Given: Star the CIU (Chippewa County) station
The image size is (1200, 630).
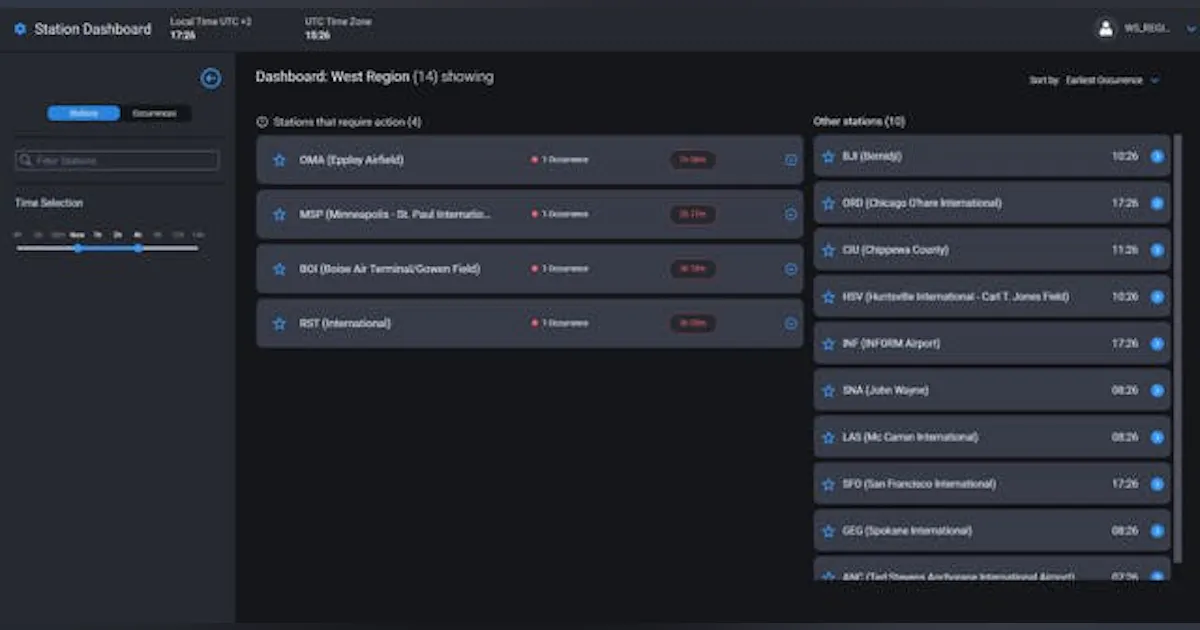Looking at the screenshot, I should tap(828, 250).
